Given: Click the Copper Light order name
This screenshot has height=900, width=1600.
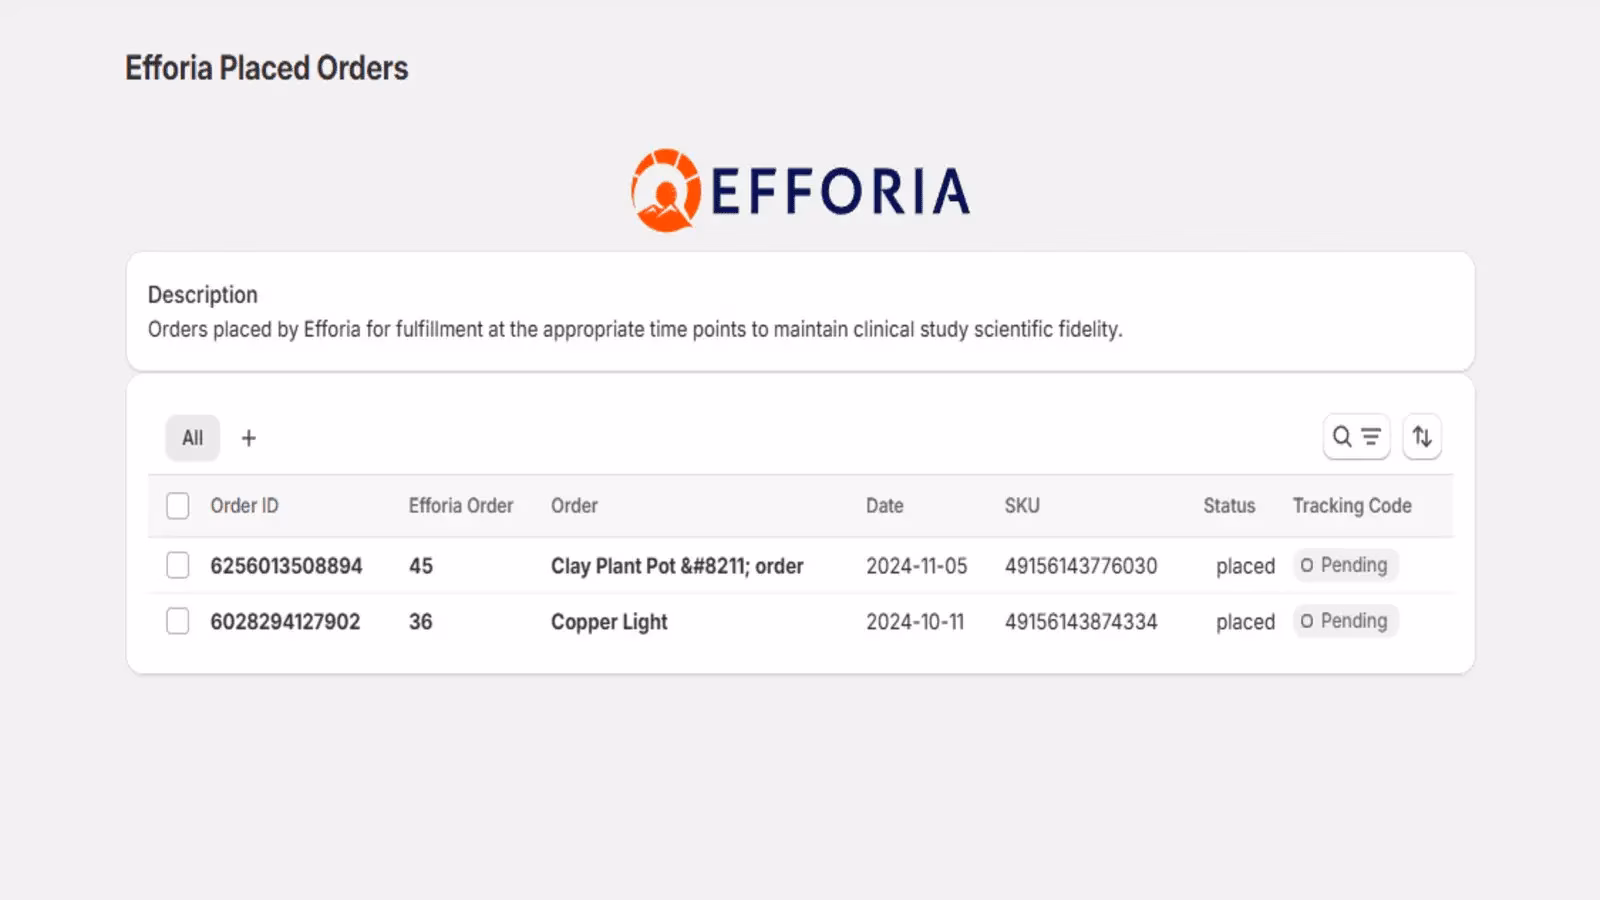Looking at the screenshot, I should (x=609, y=622).
